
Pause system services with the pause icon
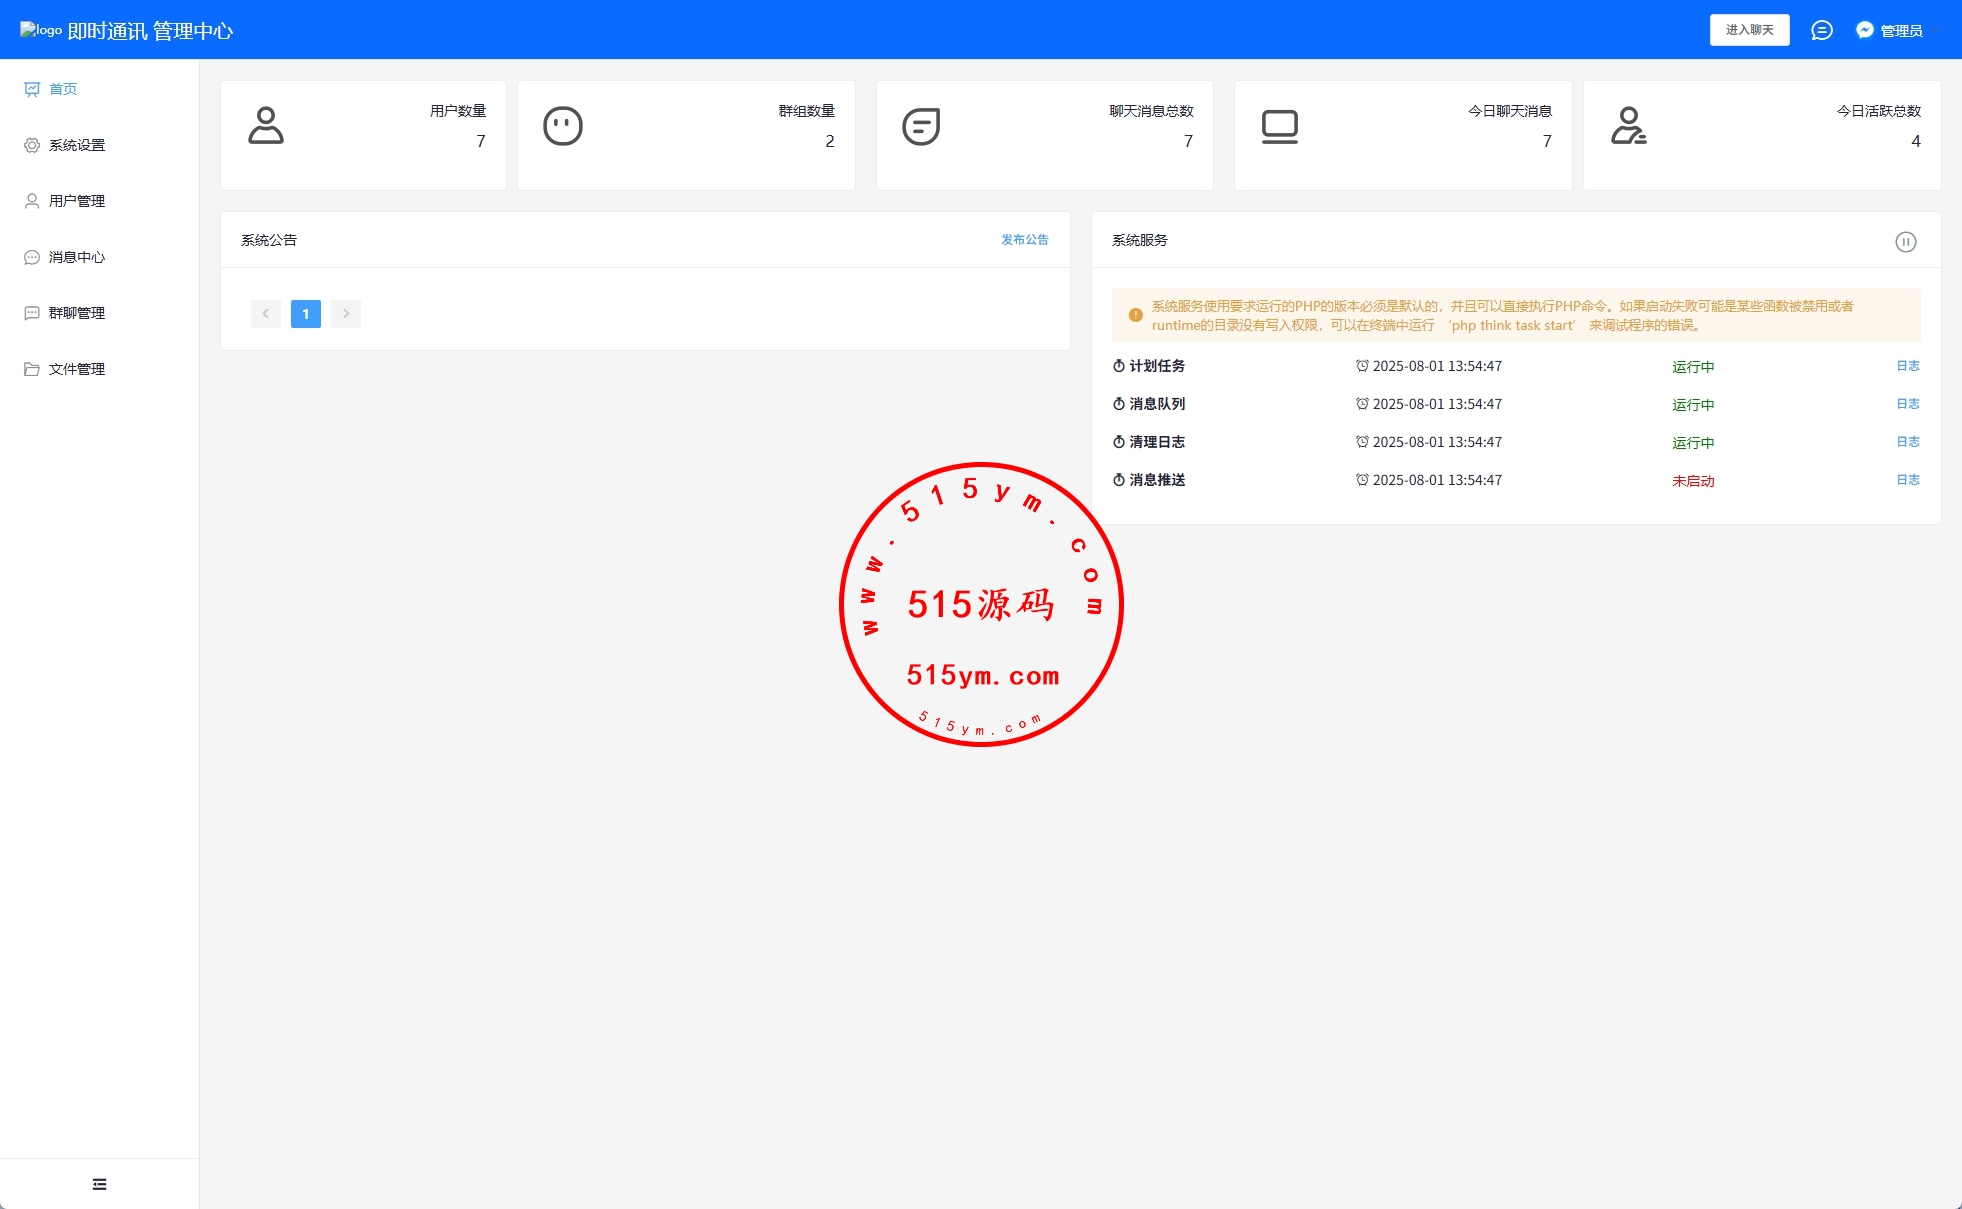click(1905, 241)
